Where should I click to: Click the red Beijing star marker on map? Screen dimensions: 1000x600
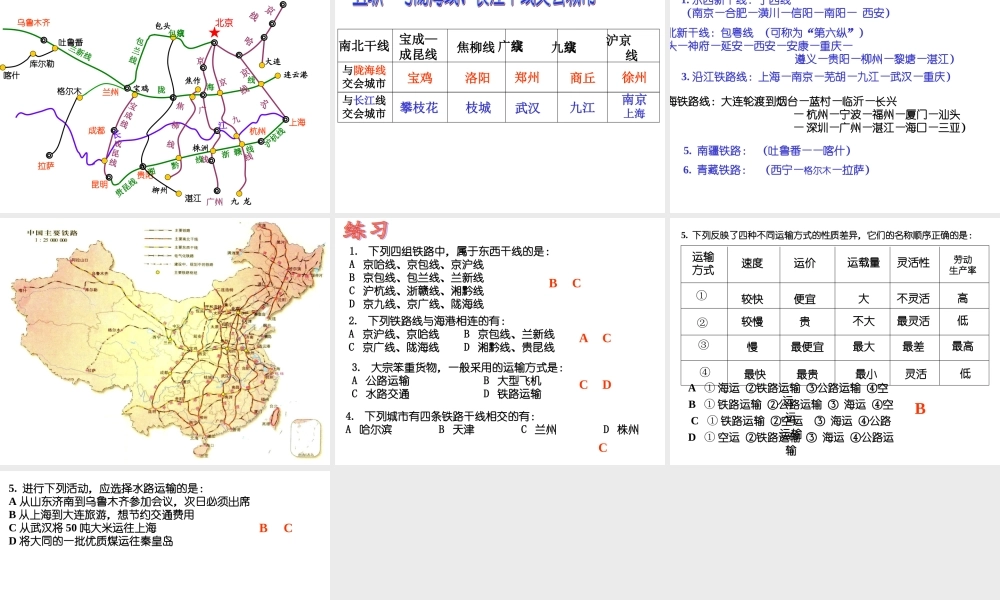214,33
